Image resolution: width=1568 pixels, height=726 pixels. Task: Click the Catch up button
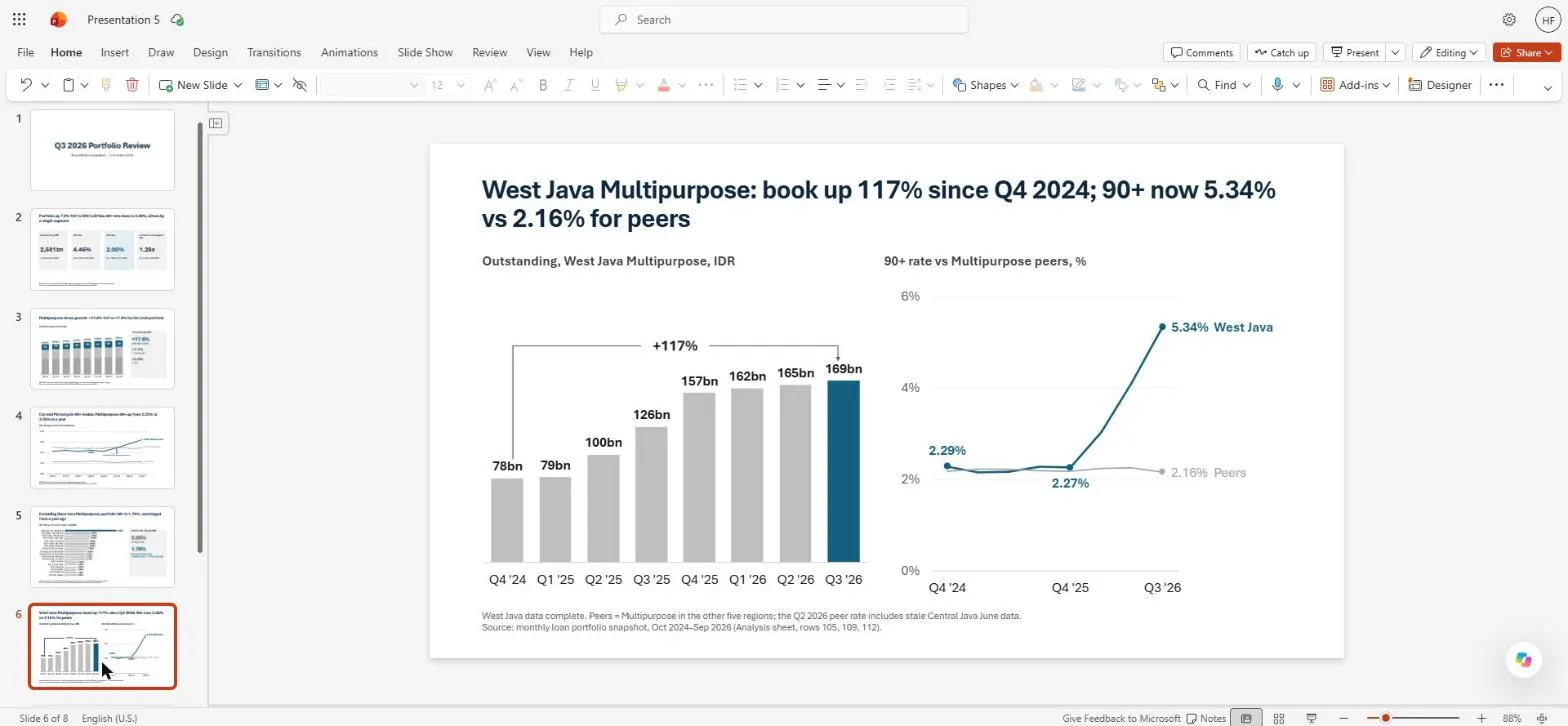[x=1281, y=52]
